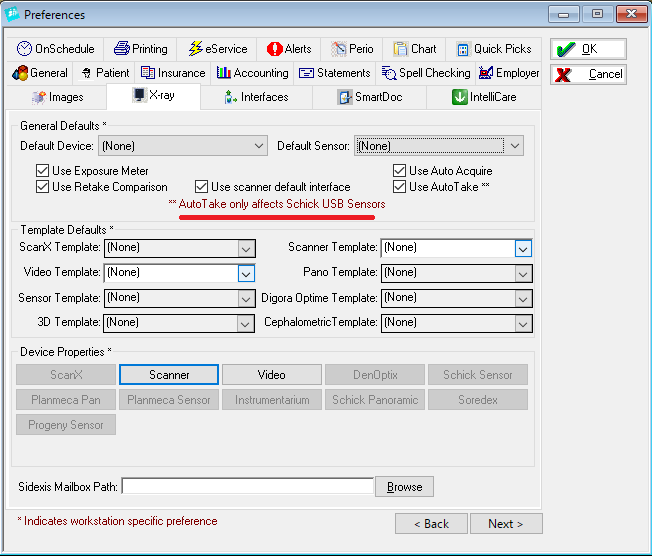Viewport: 652px width, 556px height.
Task: Toggle Use scanner default interface checkbox
Action: click(201, 186)
